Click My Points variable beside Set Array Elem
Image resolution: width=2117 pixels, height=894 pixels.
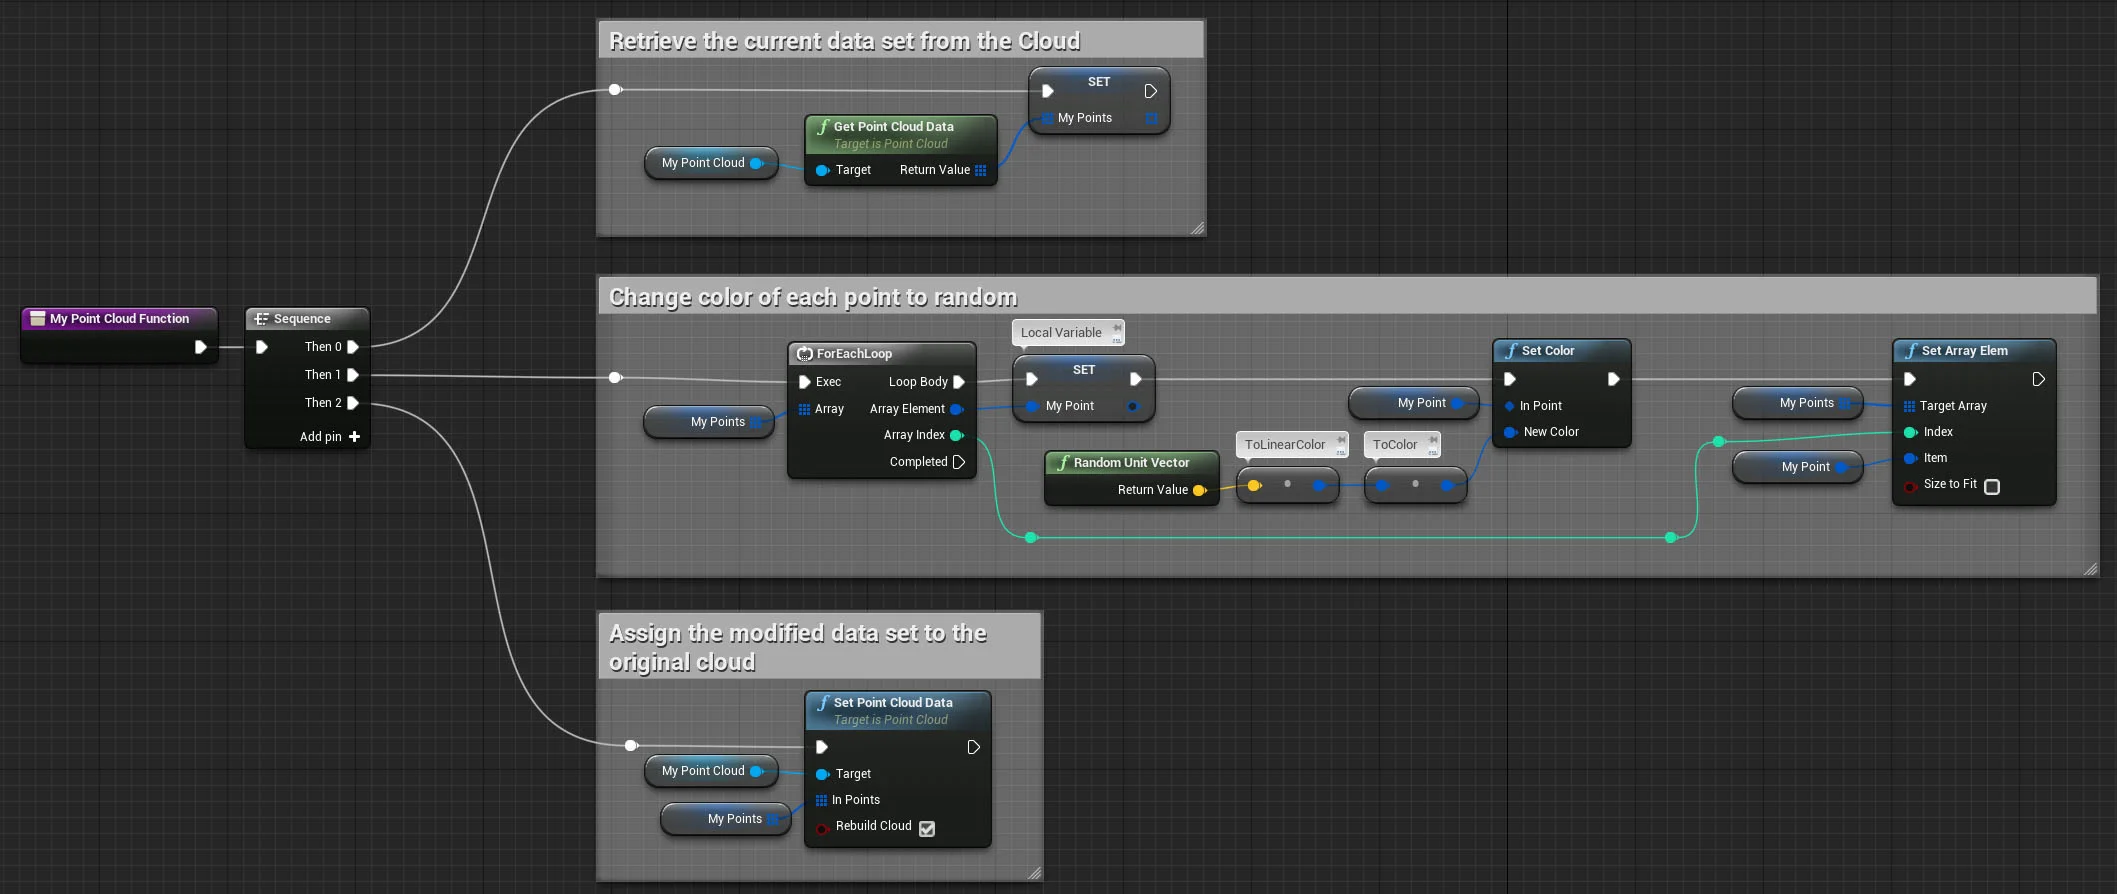pos(1798,403)
